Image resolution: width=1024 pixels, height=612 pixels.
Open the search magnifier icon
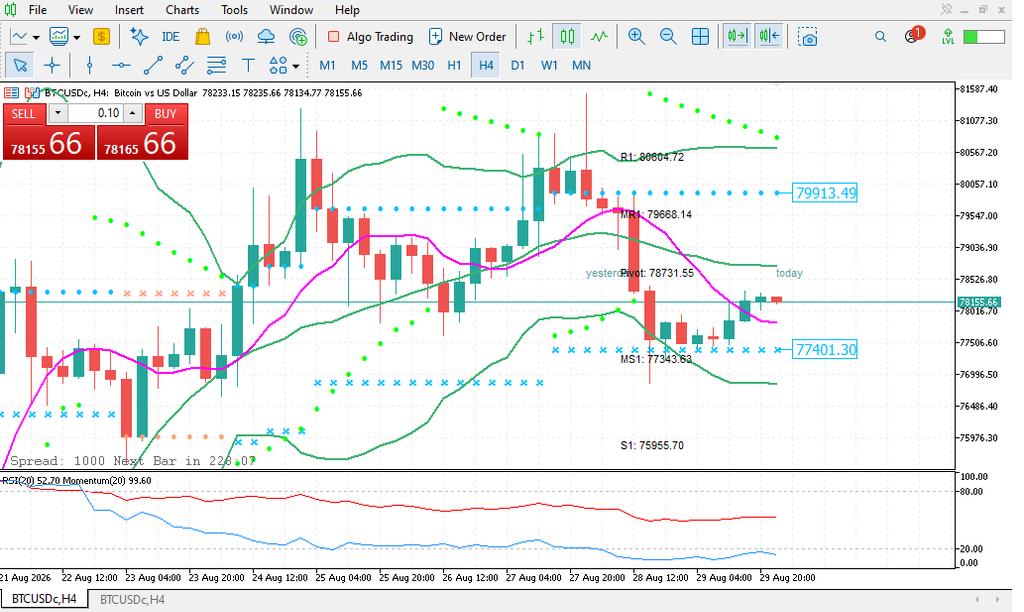880,37
